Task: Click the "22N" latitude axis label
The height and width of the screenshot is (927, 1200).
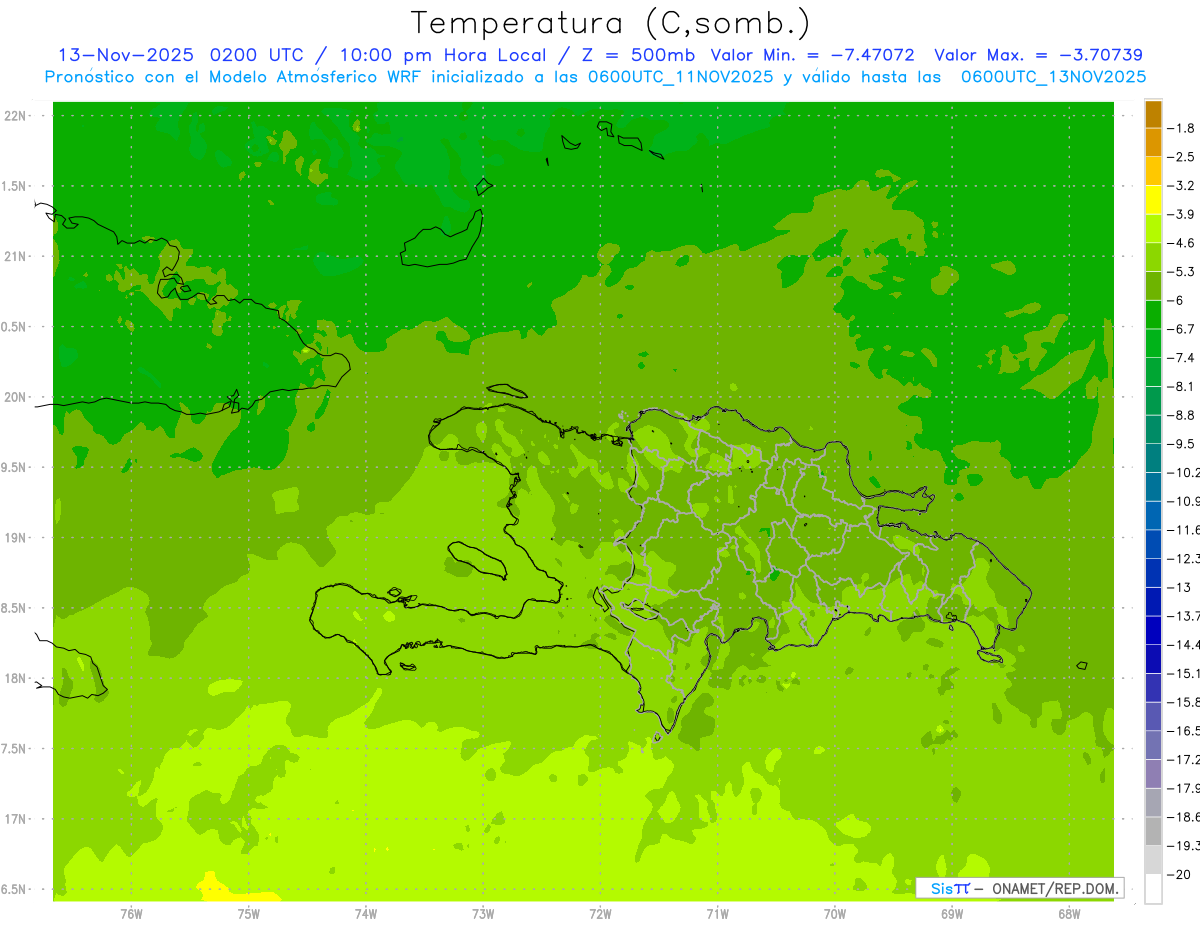Action: point(15,116)
